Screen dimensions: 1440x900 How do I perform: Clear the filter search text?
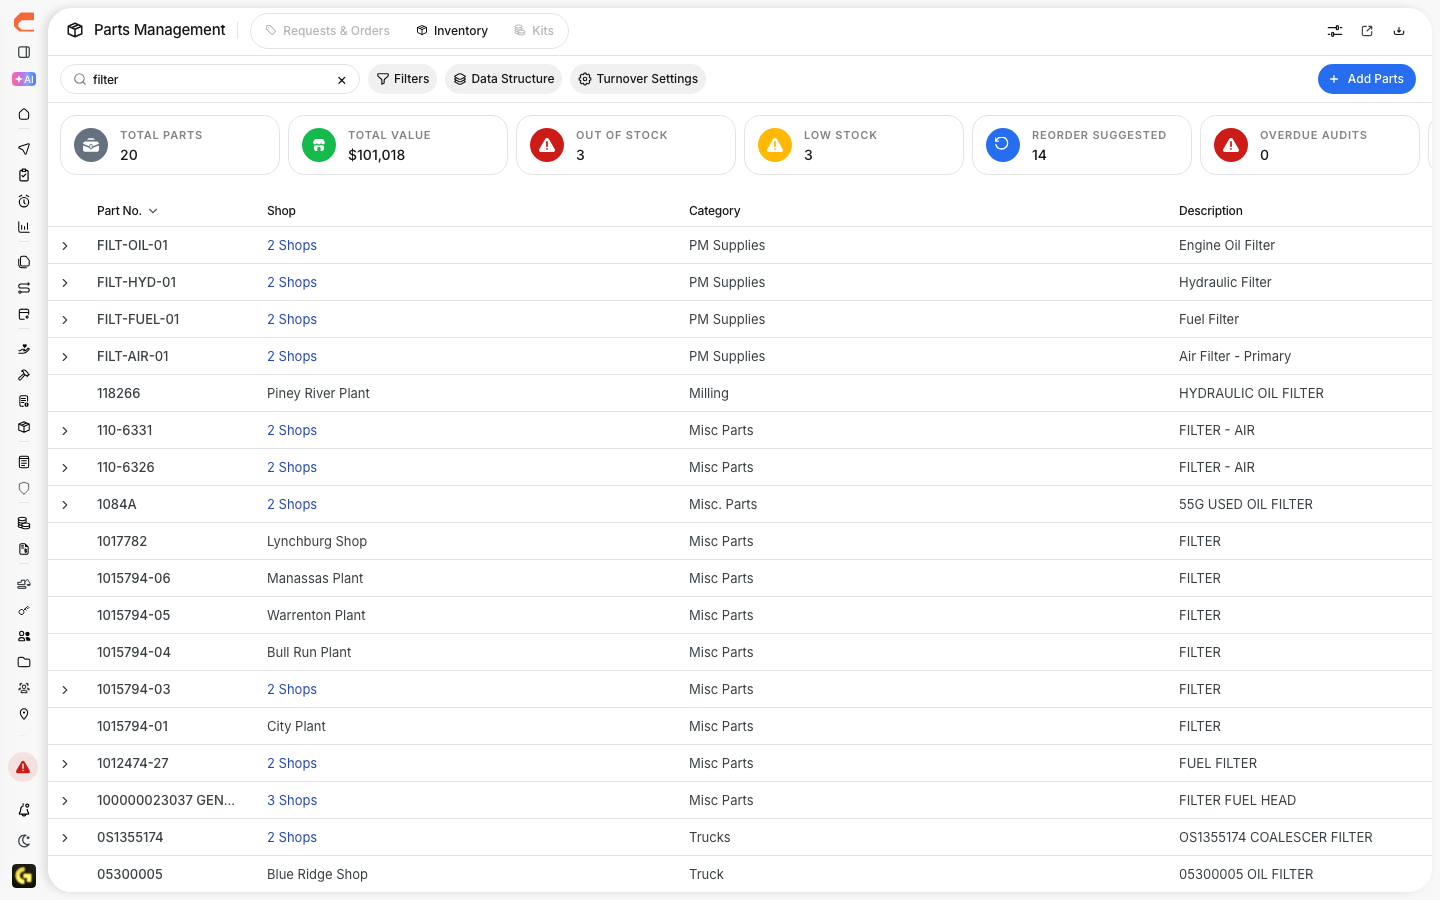pyautogui.click(x=342, y=80)
